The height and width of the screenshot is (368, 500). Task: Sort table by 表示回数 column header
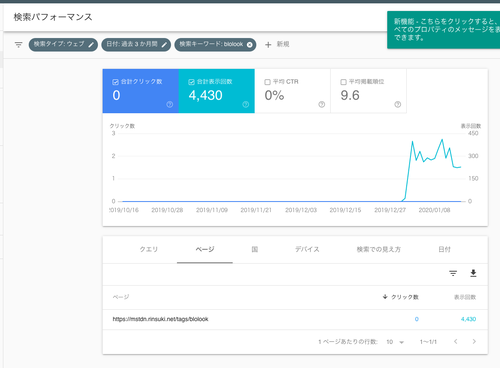tap(465, 297)
